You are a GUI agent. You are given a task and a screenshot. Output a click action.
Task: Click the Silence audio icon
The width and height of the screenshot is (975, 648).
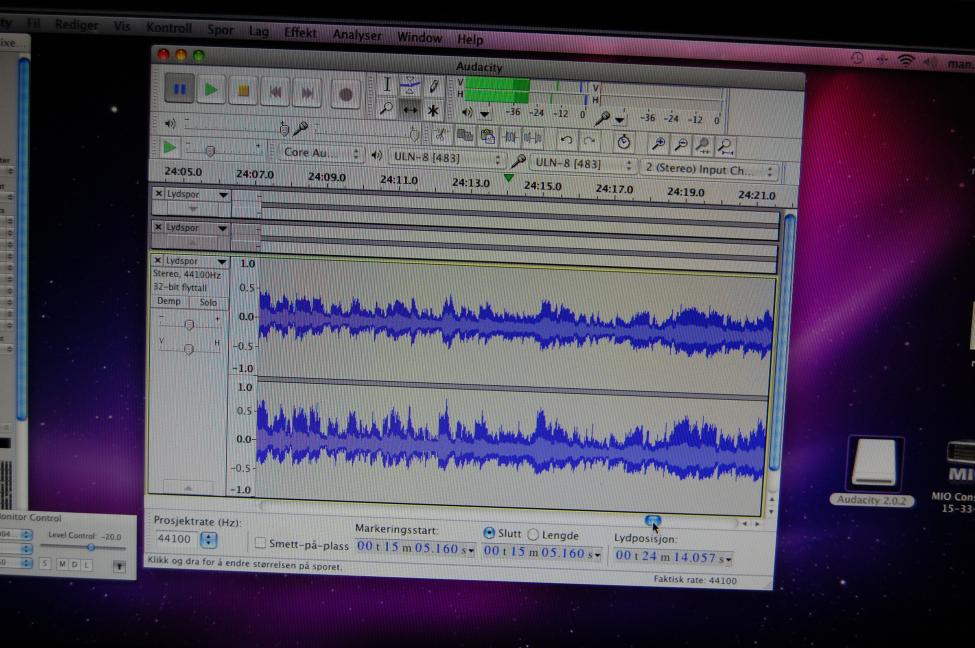point(533,137)
